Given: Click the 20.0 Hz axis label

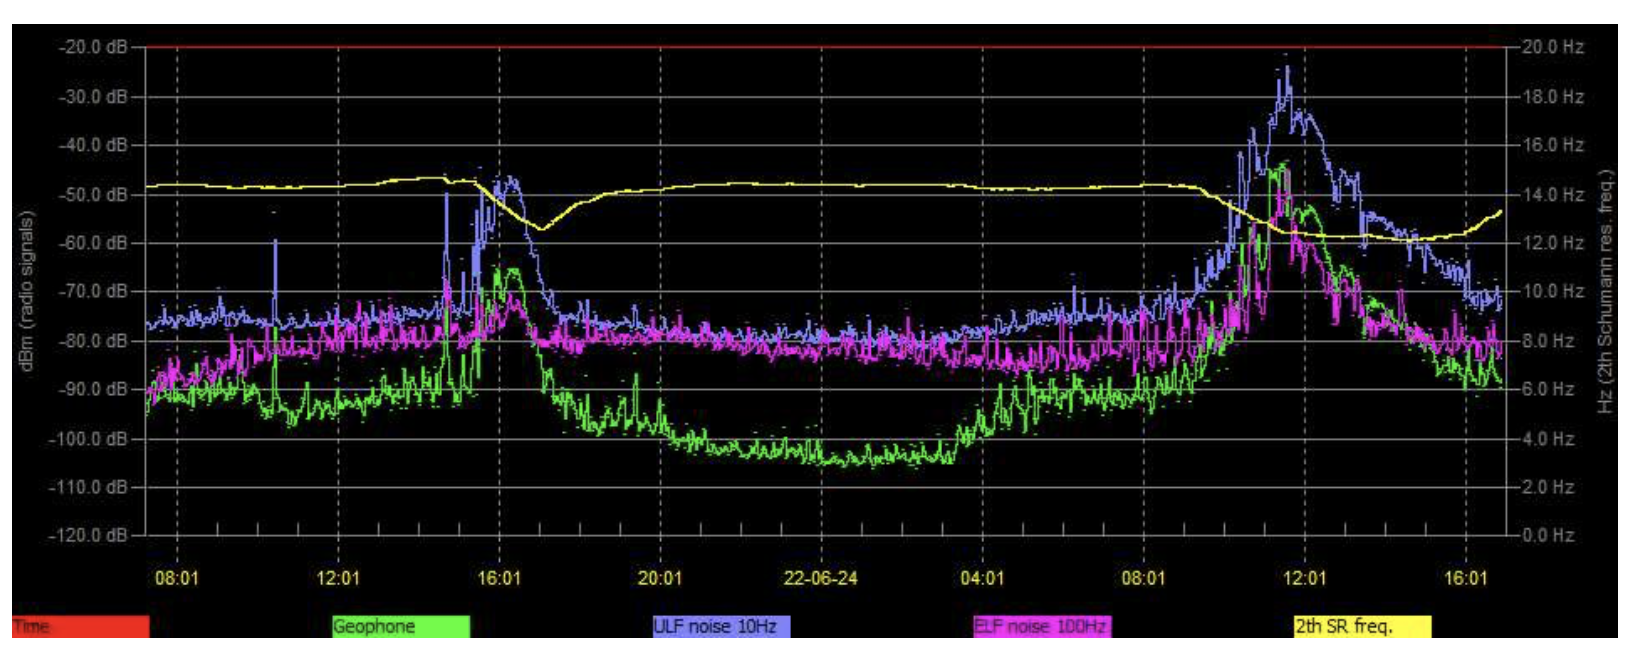Looking at the screenshot, I should pyautogui.click(x=1553, y=47).
